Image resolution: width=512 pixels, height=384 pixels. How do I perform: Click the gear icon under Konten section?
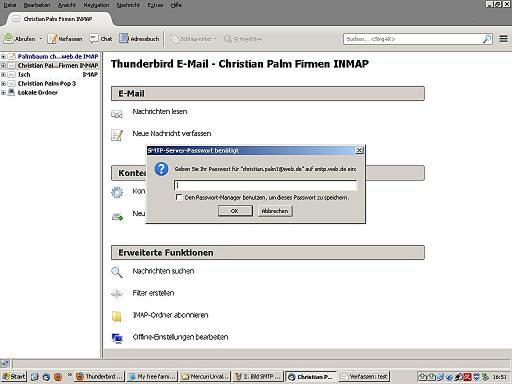pos(117,192)
